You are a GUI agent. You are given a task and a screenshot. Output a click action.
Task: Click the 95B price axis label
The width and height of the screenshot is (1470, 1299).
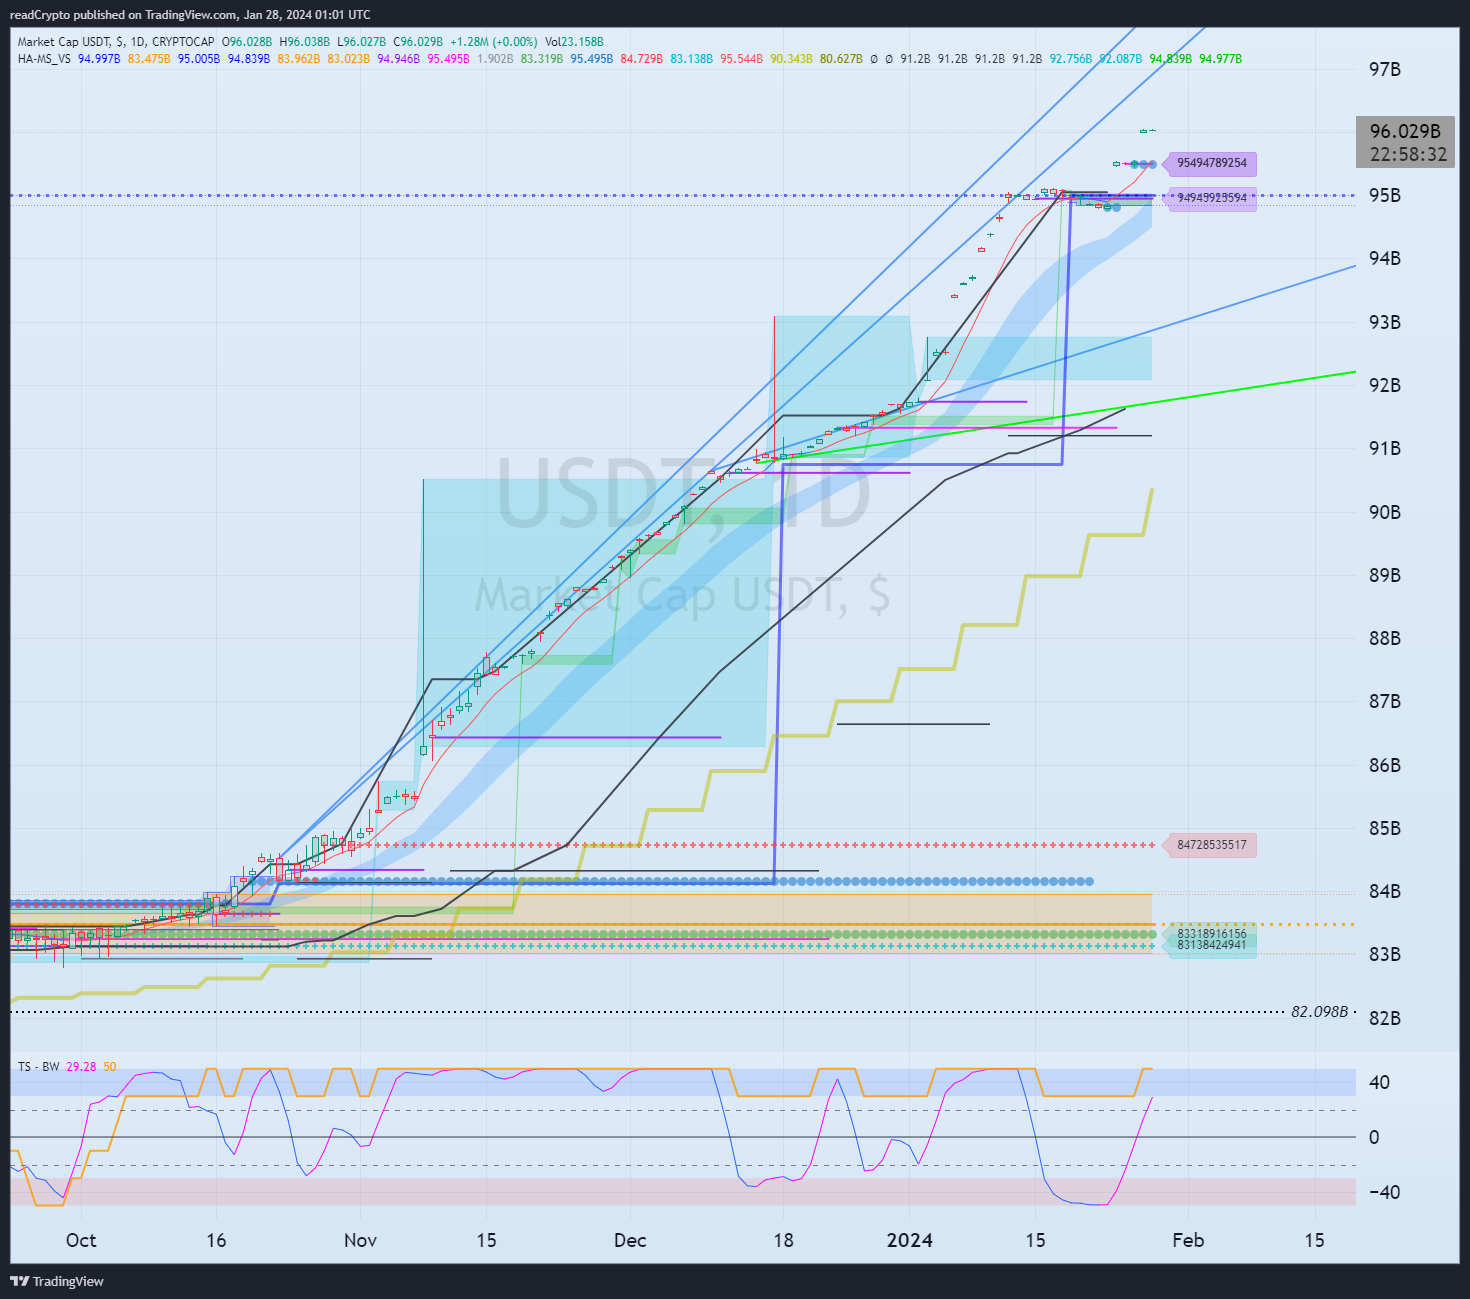coord(1385,195)
